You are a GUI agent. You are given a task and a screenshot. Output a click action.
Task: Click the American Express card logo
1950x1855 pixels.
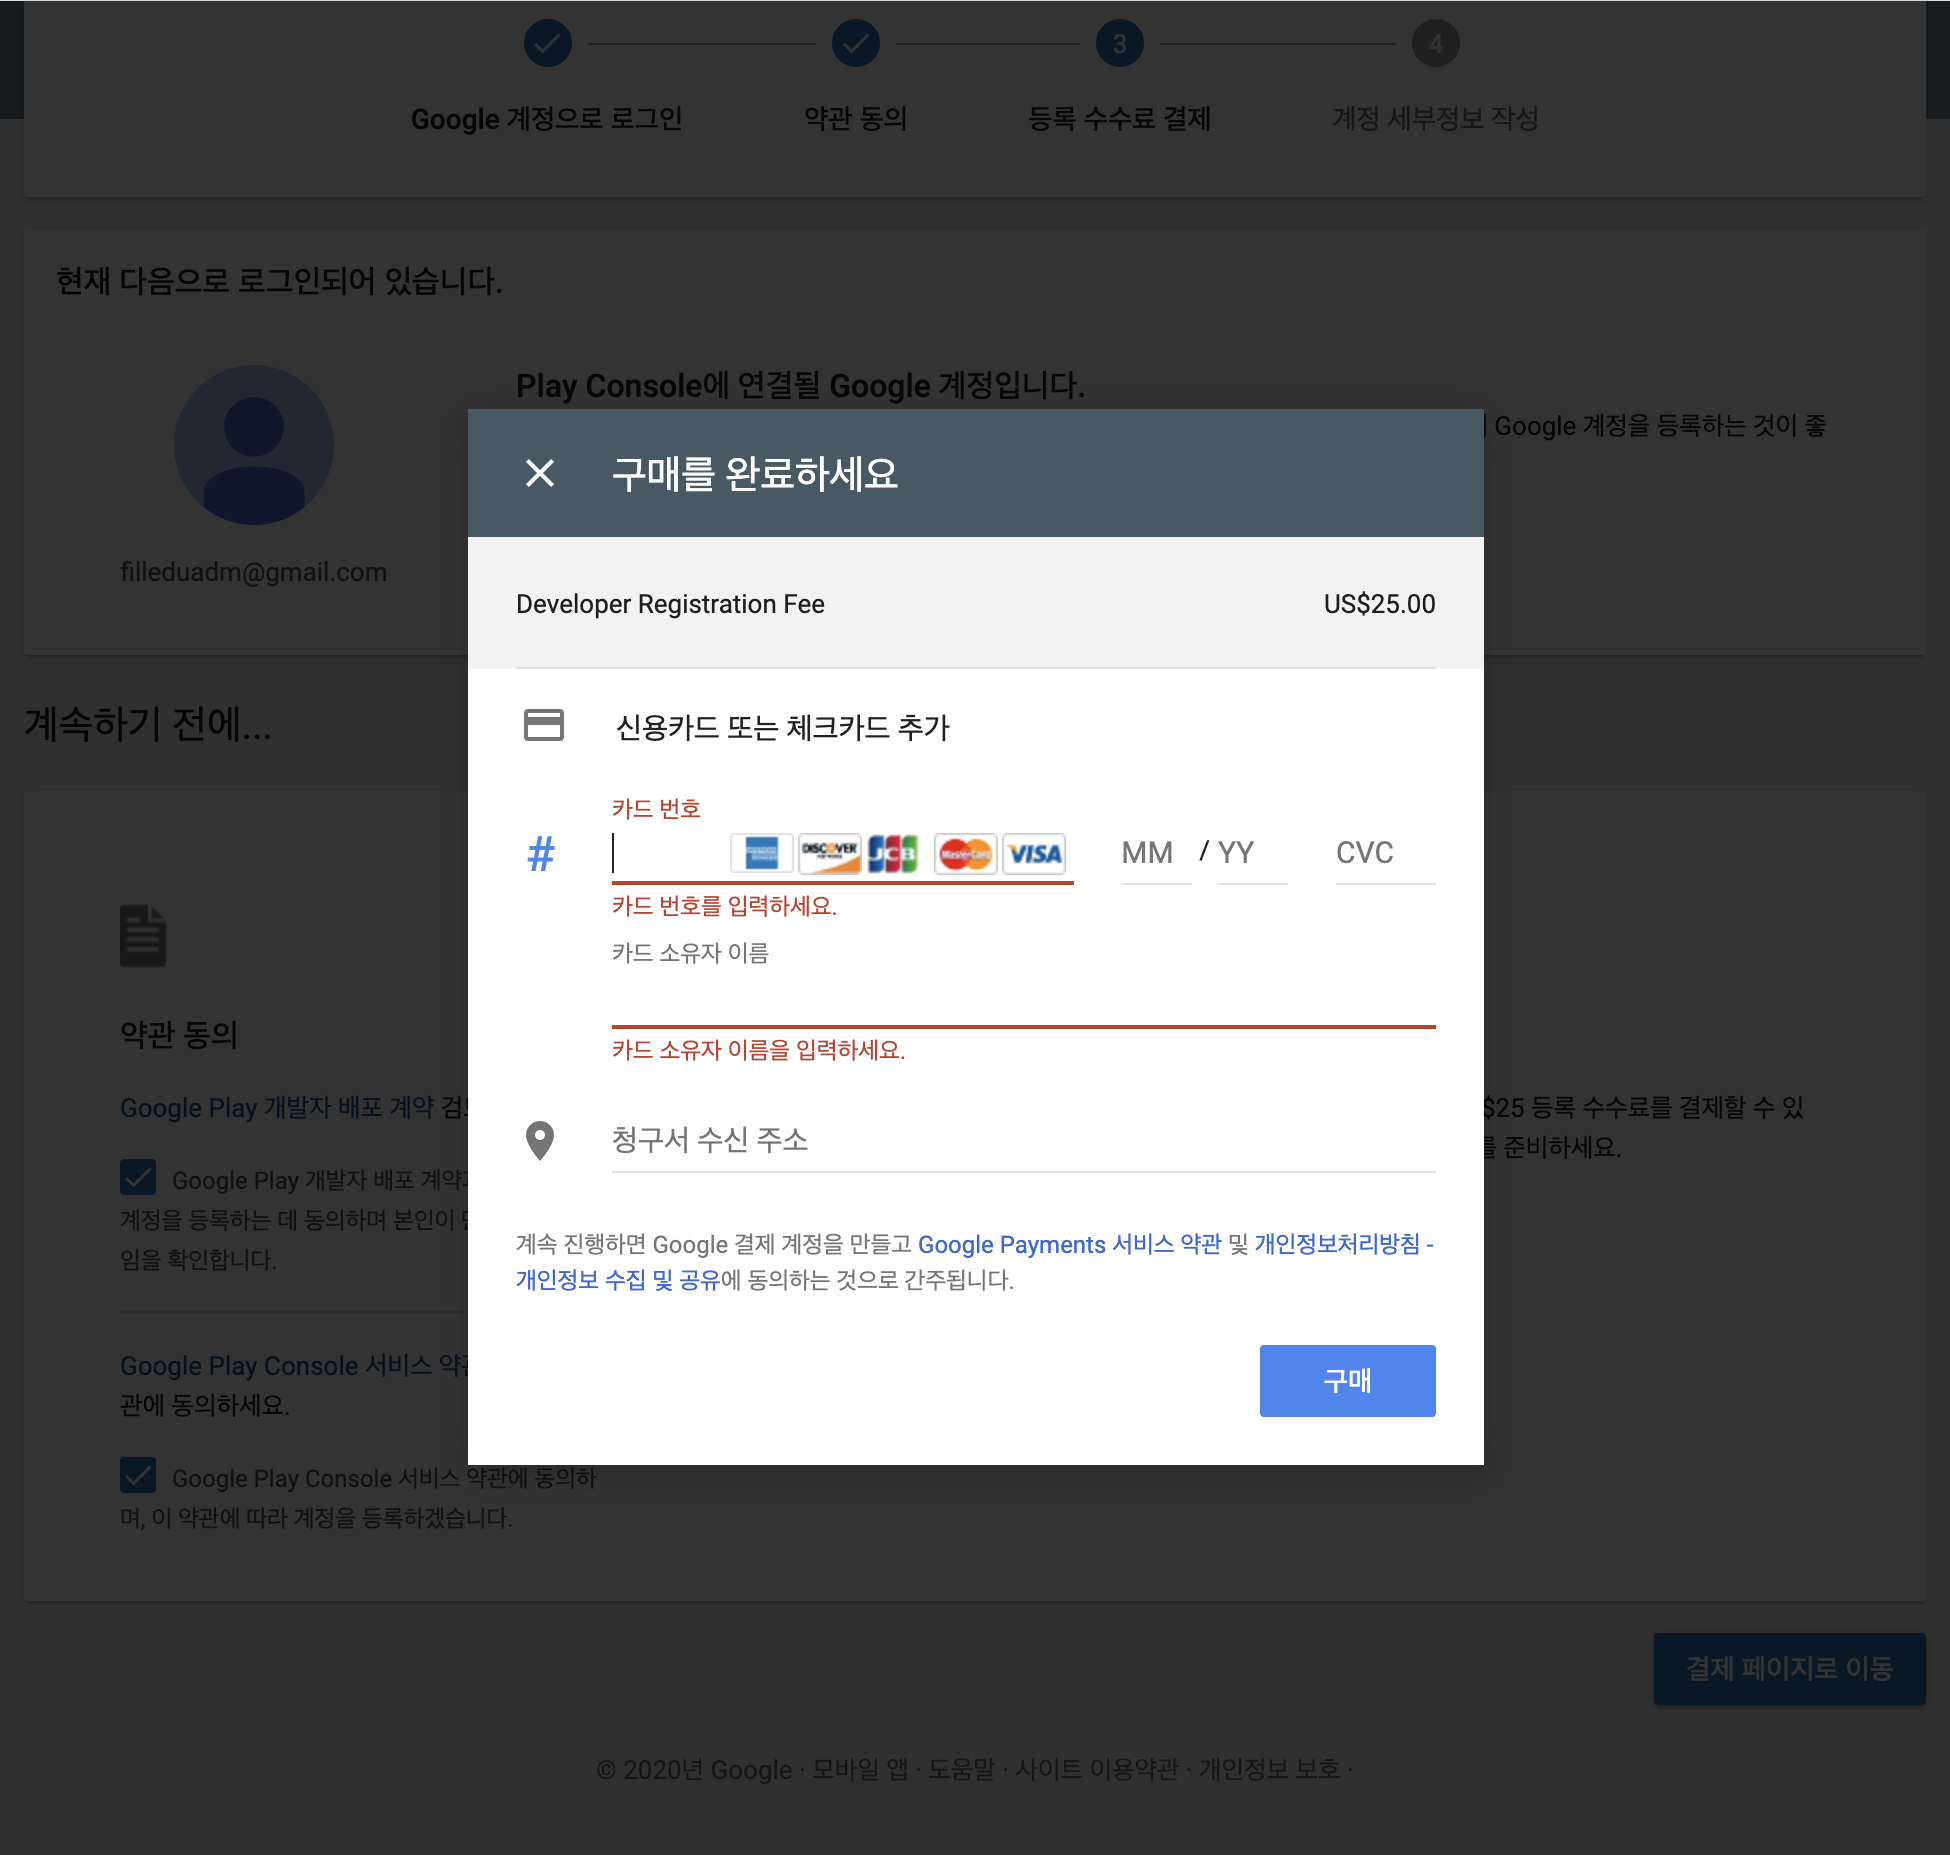tap(761, 853)
